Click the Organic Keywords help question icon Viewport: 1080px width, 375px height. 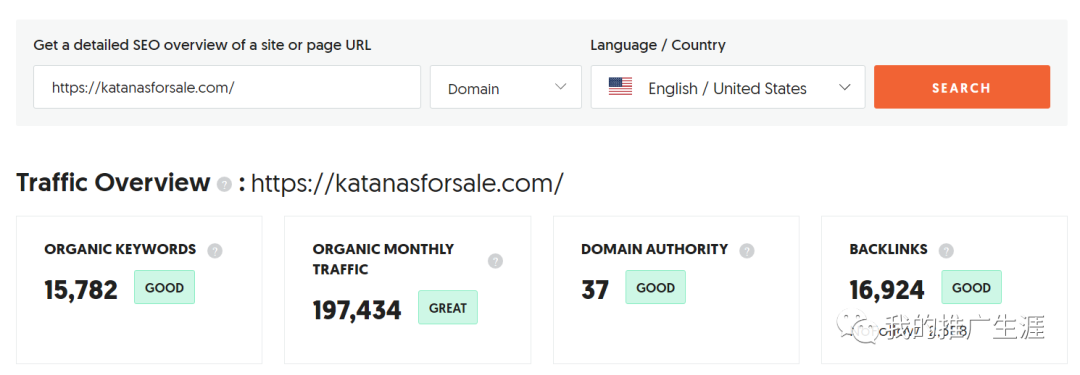215,251
